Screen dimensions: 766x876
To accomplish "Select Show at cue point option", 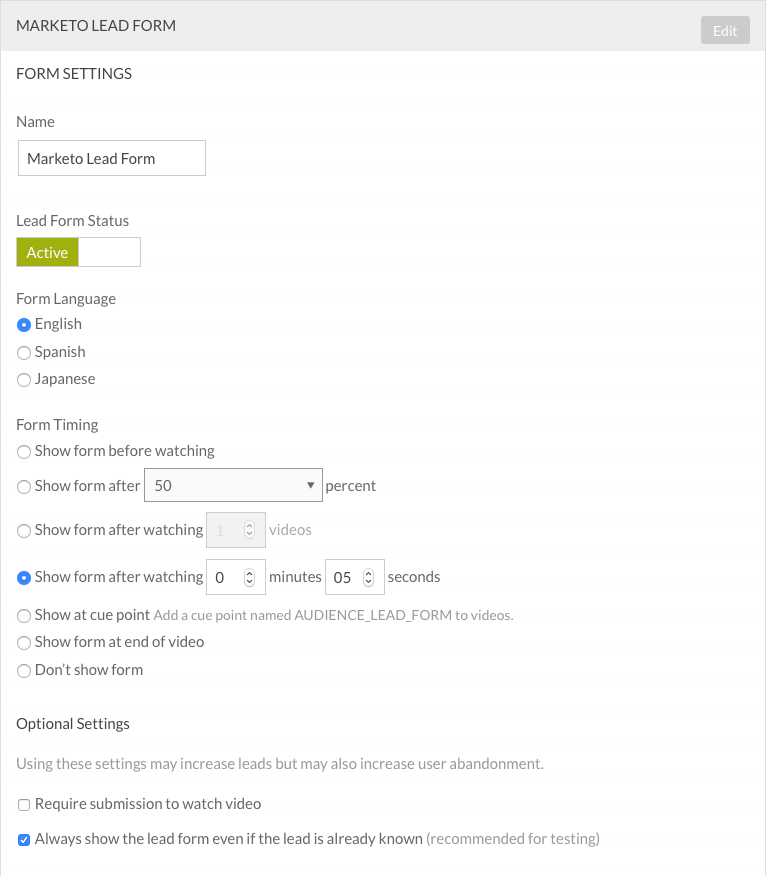I will tap(24, 616).
